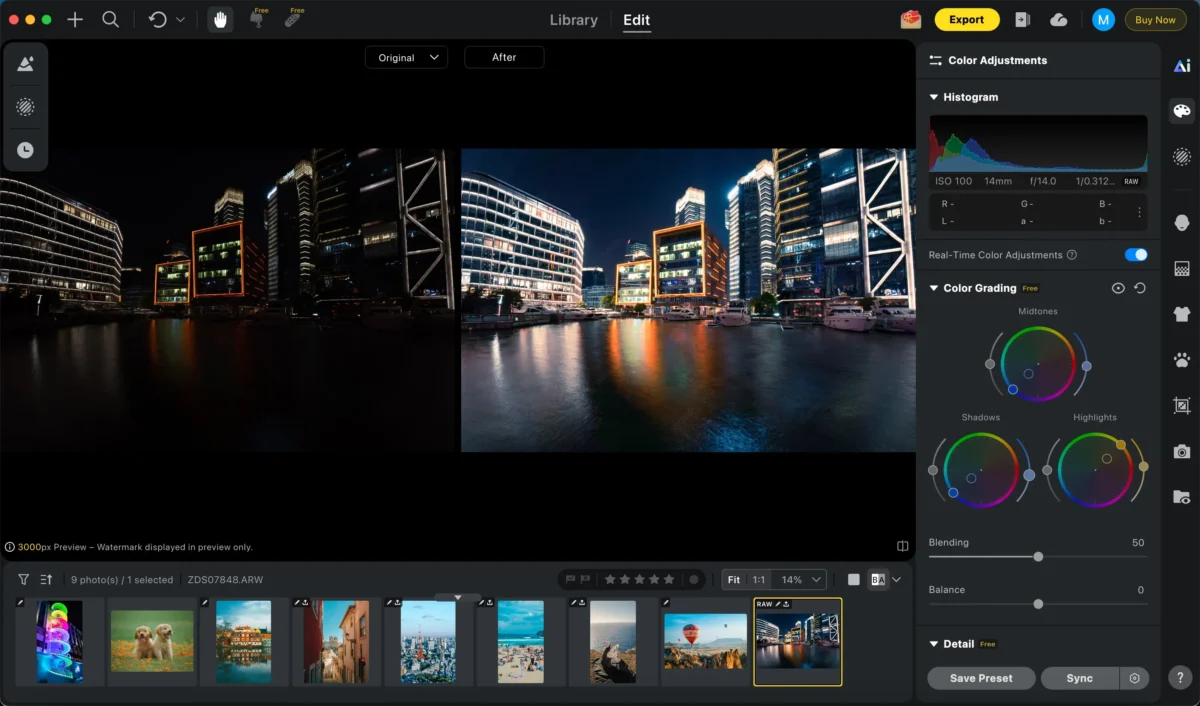
Task: Select the hot air balloon thumbnail
Action: click(705, 642)
